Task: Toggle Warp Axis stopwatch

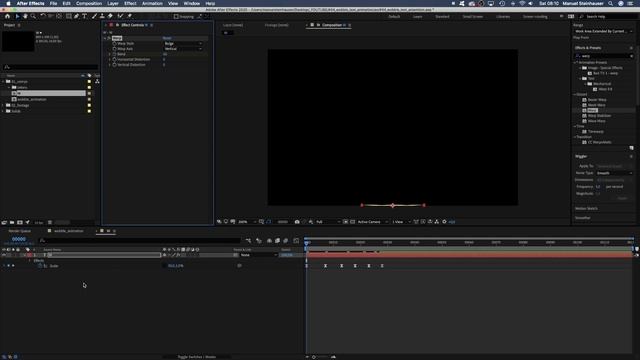Action: pyautogui.click(x=115, y=49)
